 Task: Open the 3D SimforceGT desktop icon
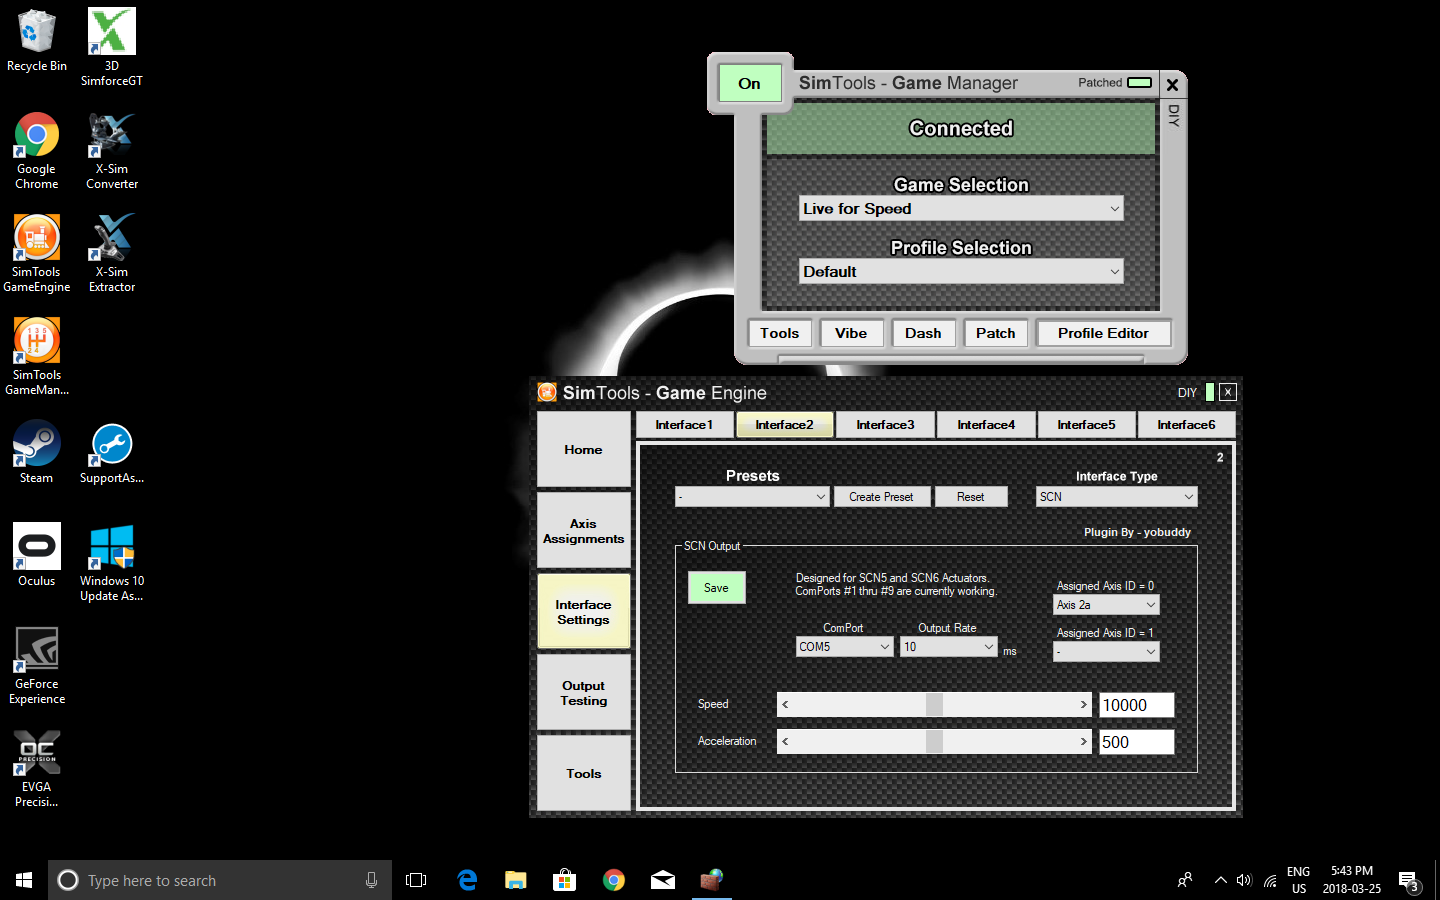(112, 47)
